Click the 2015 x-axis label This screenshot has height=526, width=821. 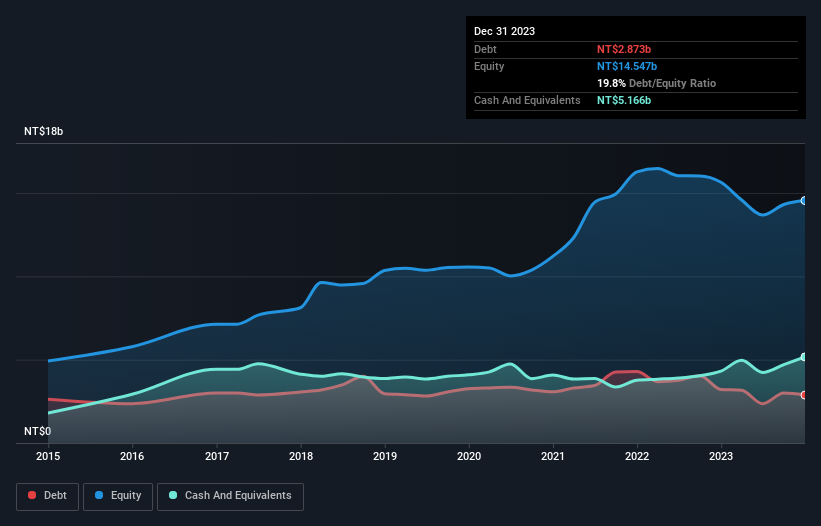(x=48, y=456)
